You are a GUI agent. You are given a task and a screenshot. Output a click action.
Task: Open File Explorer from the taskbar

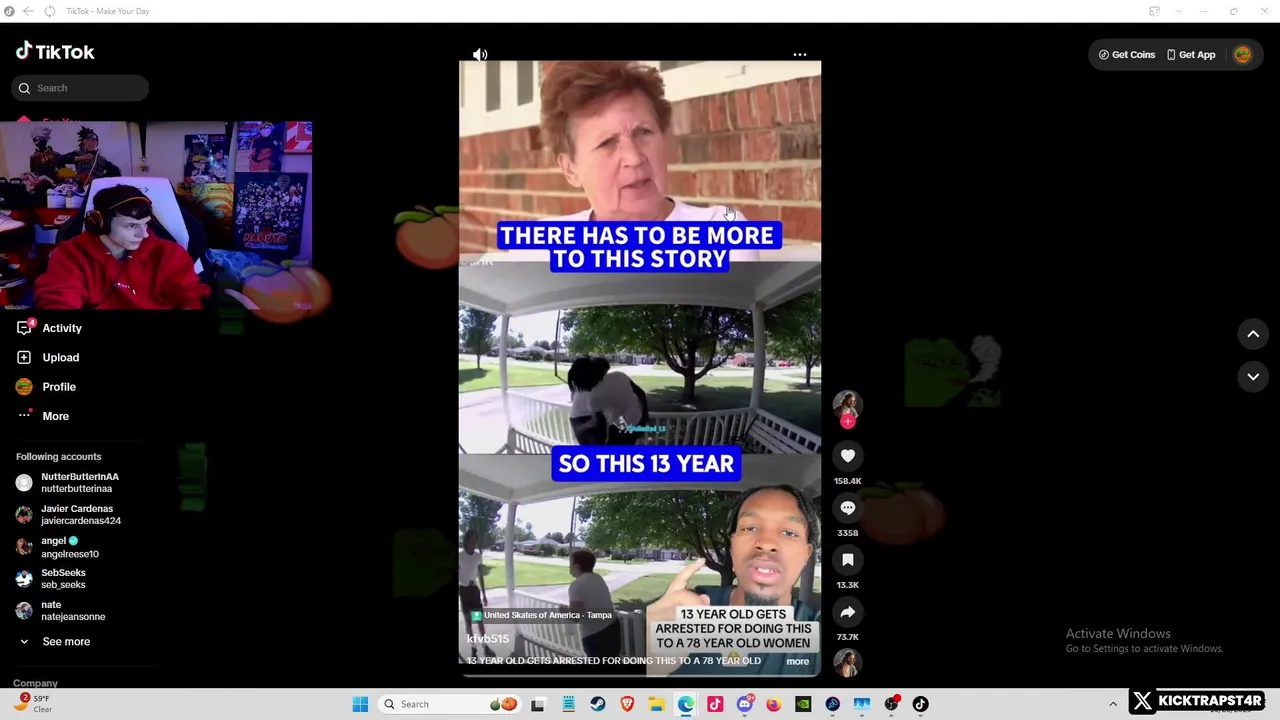(x=656, y=704)
